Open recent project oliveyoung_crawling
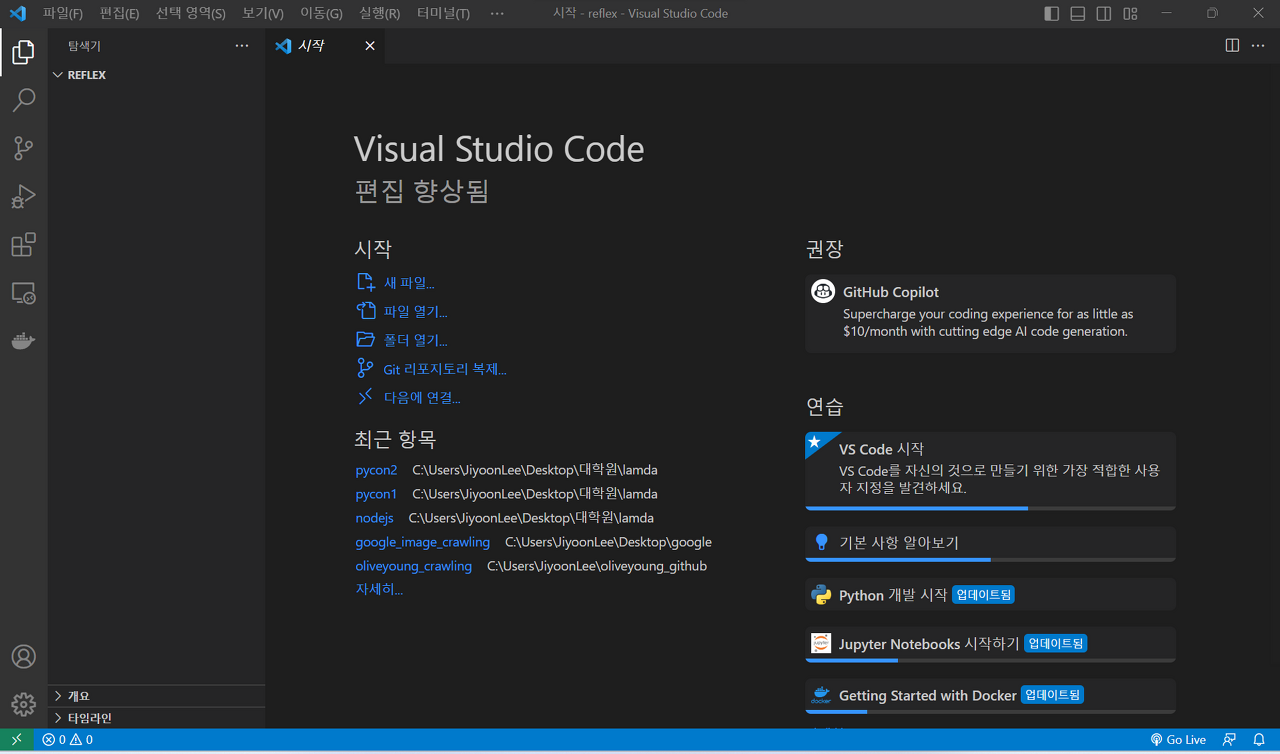Image resolution: width=1280 pixels, height=754 pixels. click(x=414, y=566)
